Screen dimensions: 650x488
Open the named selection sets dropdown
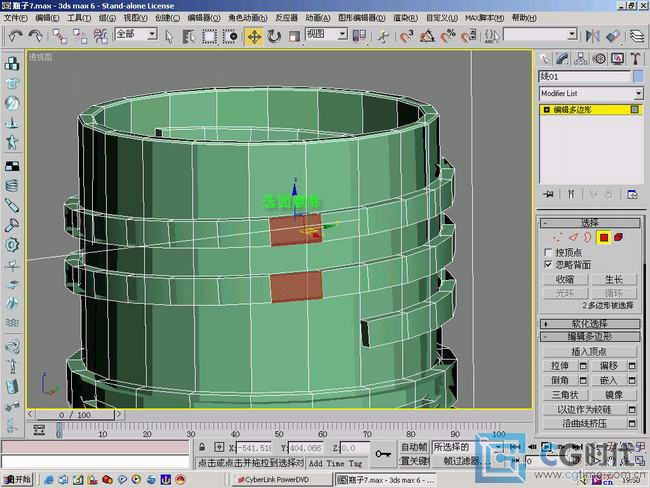(x=572, y=34)
